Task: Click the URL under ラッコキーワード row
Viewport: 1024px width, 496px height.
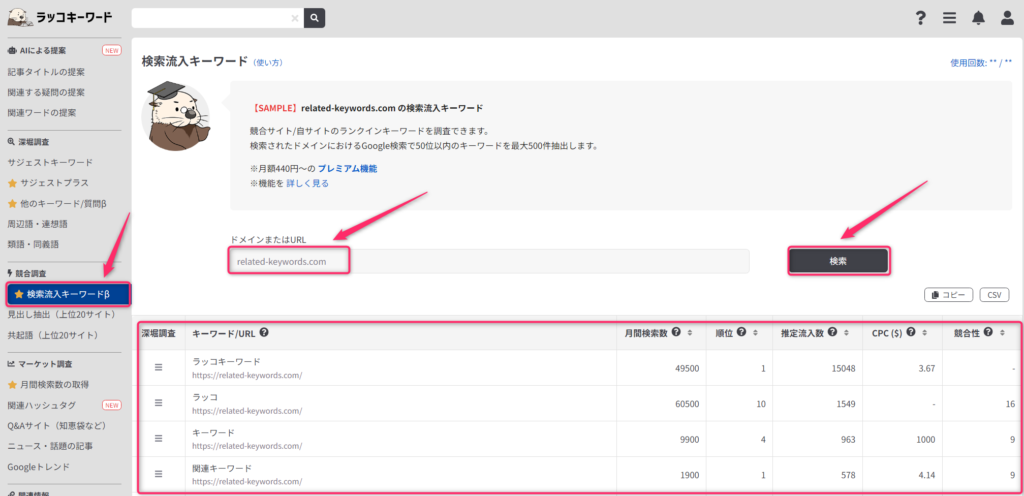Action: (247, 375)
